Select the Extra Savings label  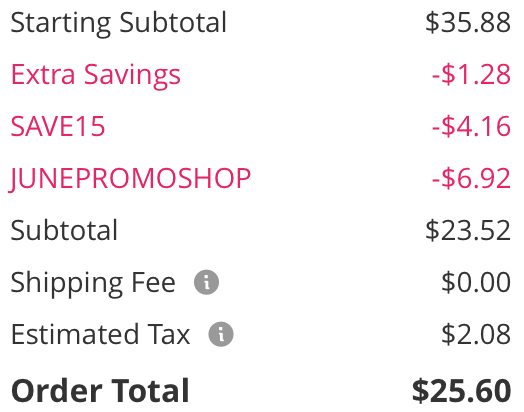click(x=96, y=75)
